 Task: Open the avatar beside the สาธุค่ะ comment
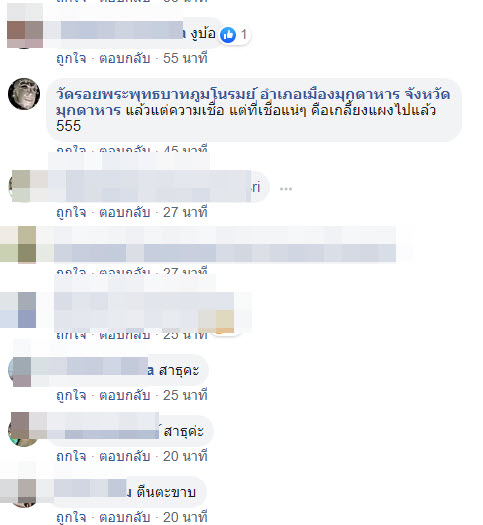[24, 430]
